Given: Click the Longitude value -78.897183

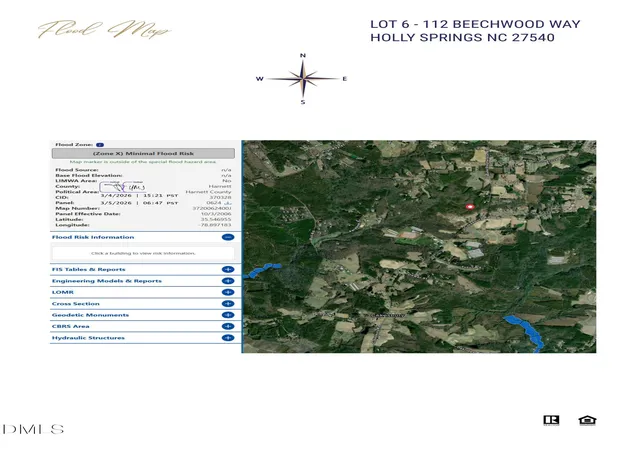Looking at the screenshot, I should click(214, 225).
